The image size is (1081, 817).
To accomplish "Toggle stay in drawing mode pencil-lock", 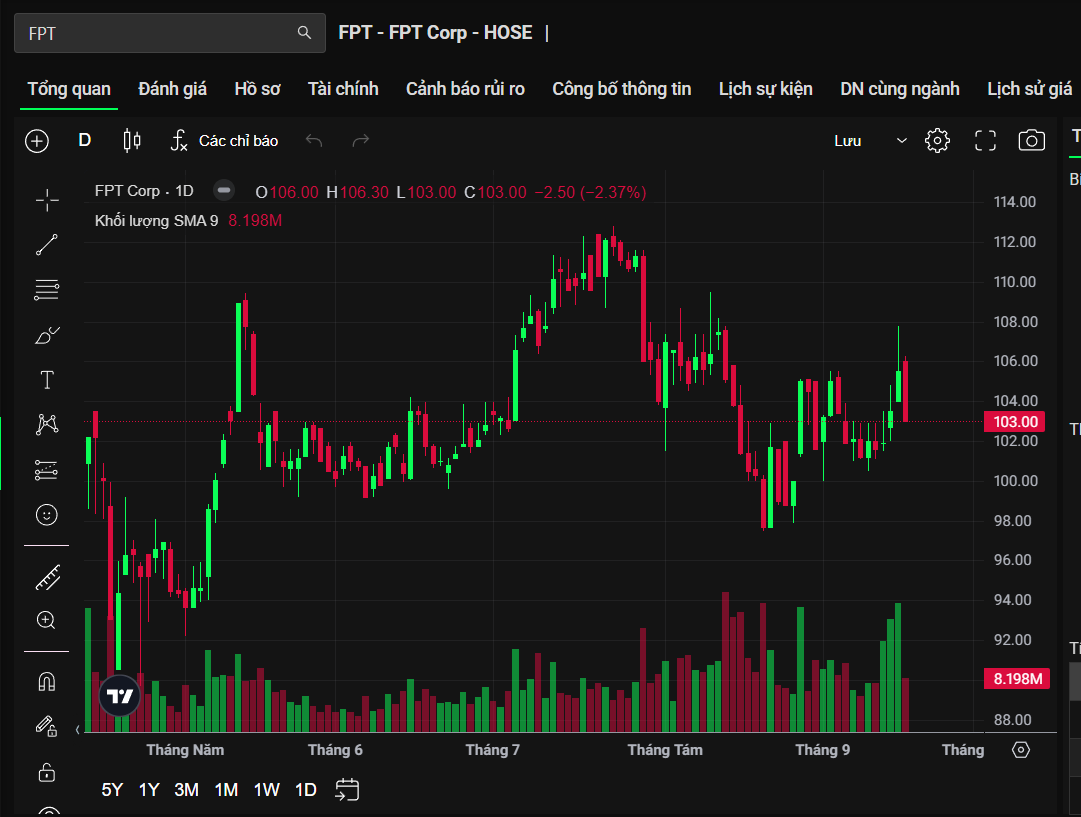I will (x=46, y=726).
